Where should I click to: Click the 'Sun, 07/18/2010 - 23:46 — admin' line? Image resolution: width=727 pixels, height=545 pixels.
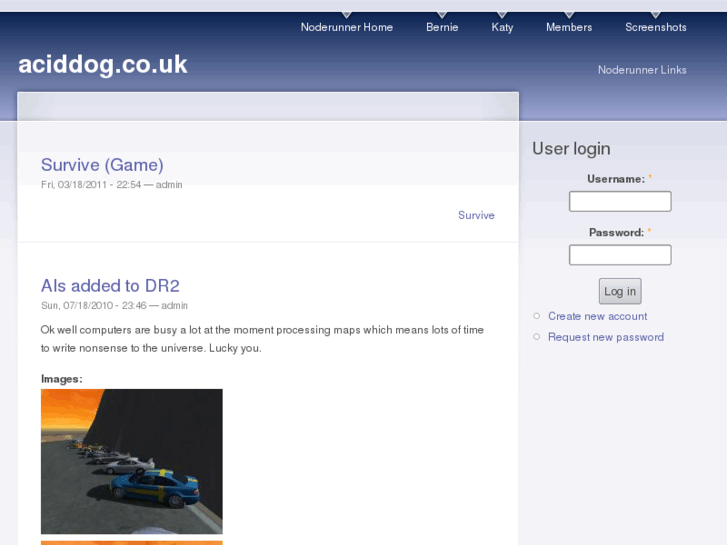coord(114,306)
